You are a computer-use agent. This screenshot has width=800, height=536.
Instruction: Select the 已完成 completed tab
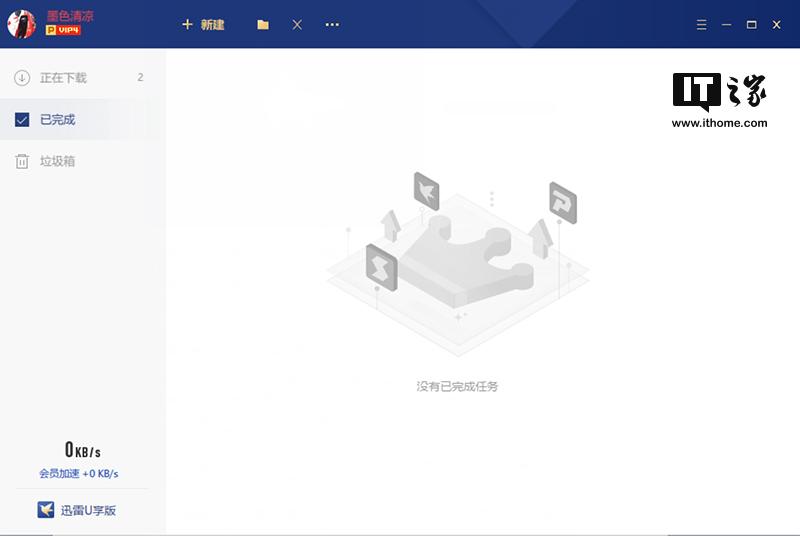point(57,120)
